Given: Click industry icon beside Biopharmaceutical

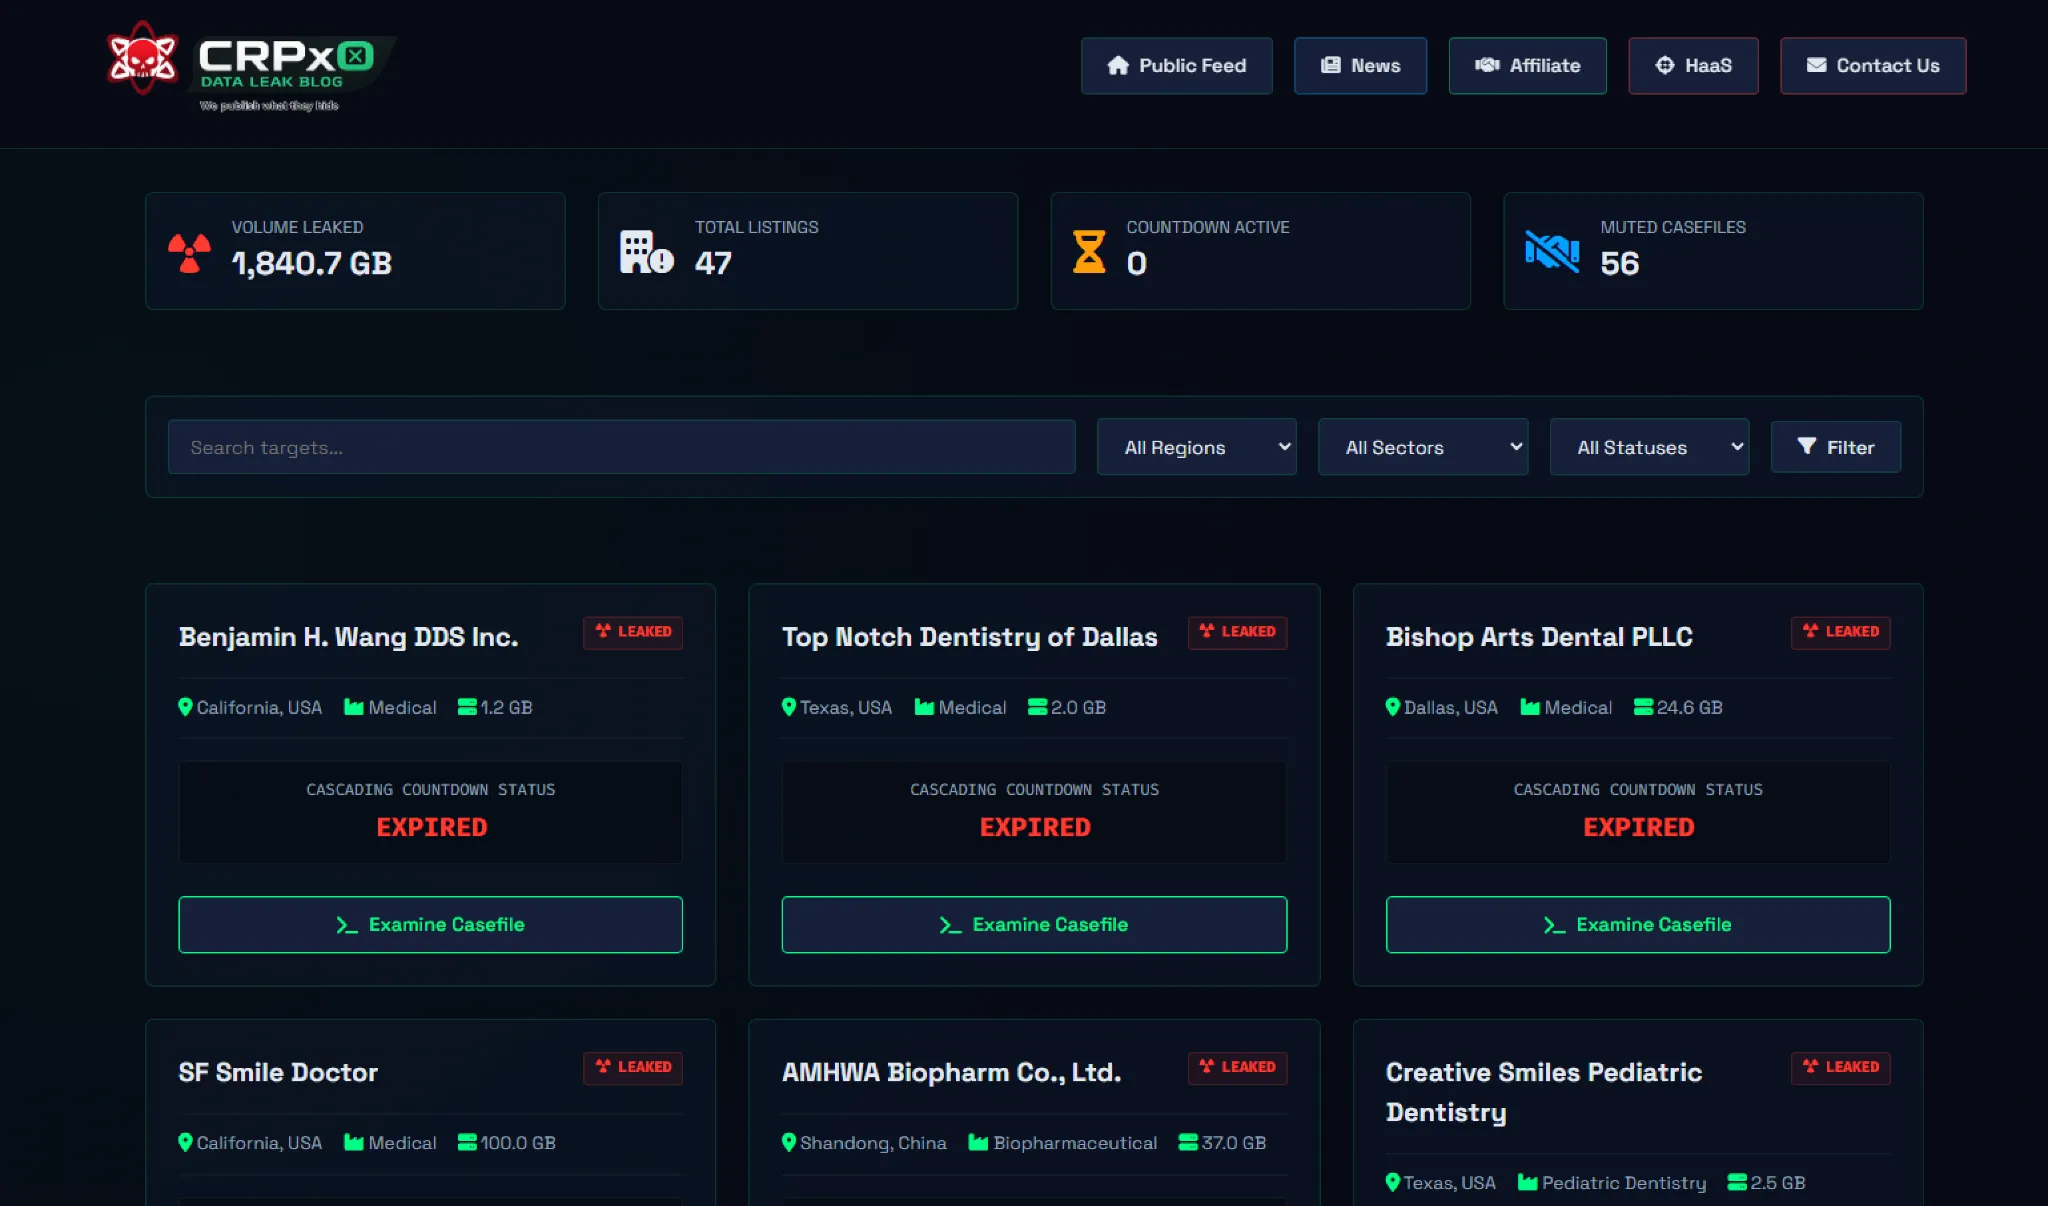Looking at the screenshot, I should pyautogui.click(x=978, y=1142).
